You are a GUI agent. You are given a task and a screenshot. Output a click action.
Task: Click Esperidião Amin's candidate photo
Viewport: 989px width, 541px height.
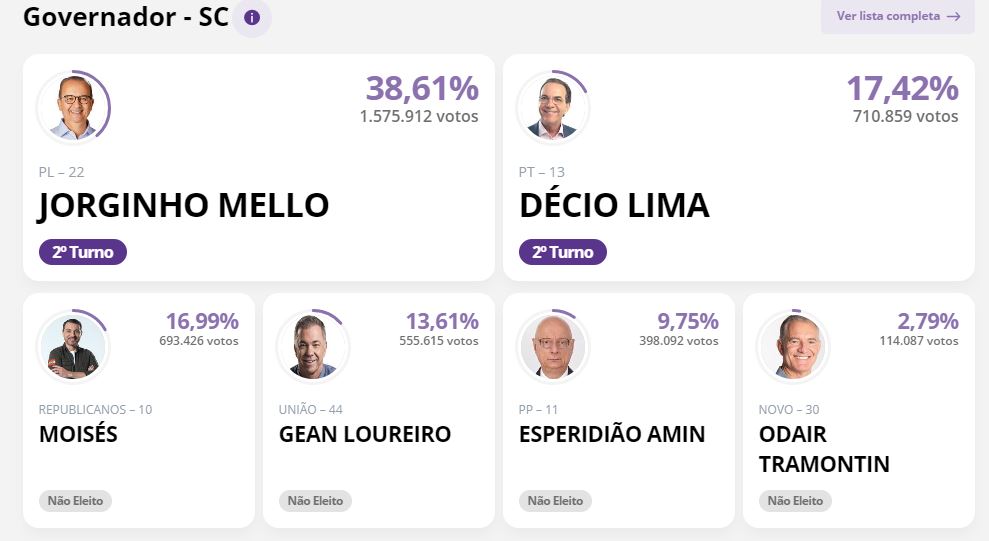coord(553,347)
